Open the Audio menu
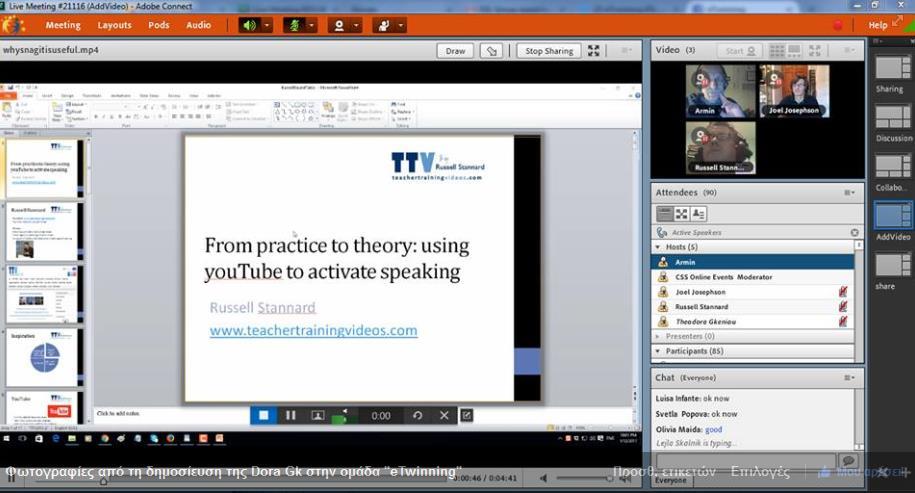The width and height of the screenshot is (915, 493). 198,25
